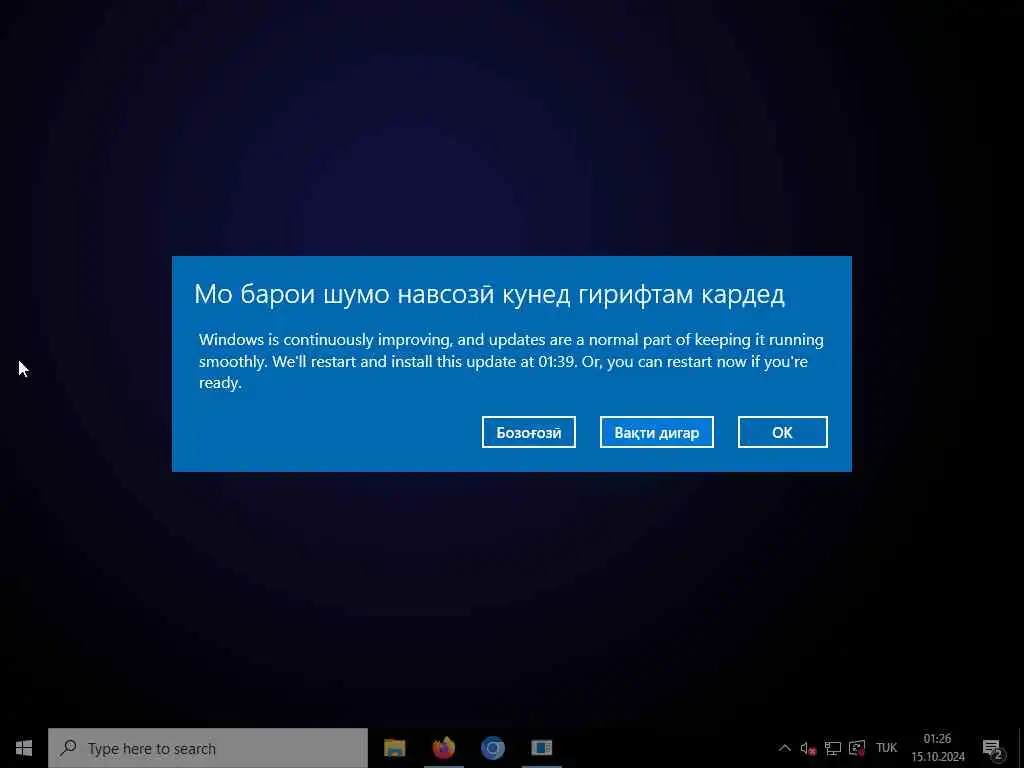
Task: Open the muted volume tray icon
Action: 808,748
